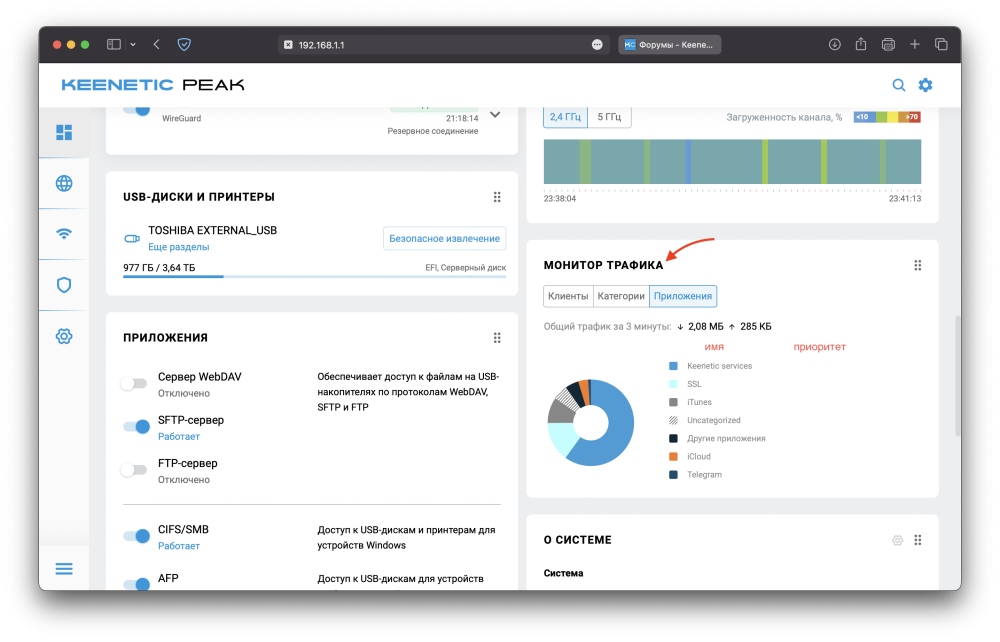Show Safari tab overview icon
1000x642 pixels.
941,44
